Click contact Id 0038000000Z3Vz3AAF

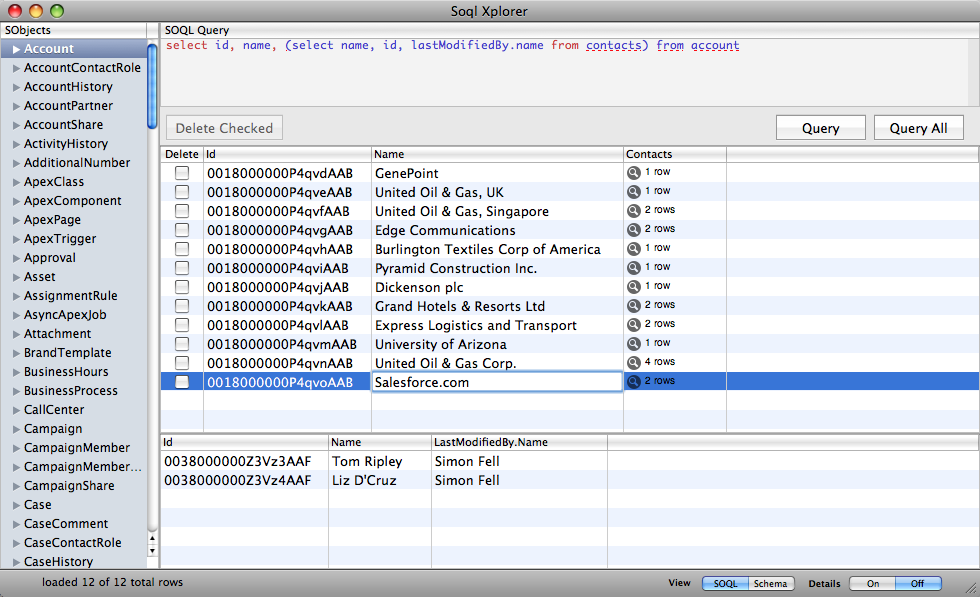click(x=238, y=461)
